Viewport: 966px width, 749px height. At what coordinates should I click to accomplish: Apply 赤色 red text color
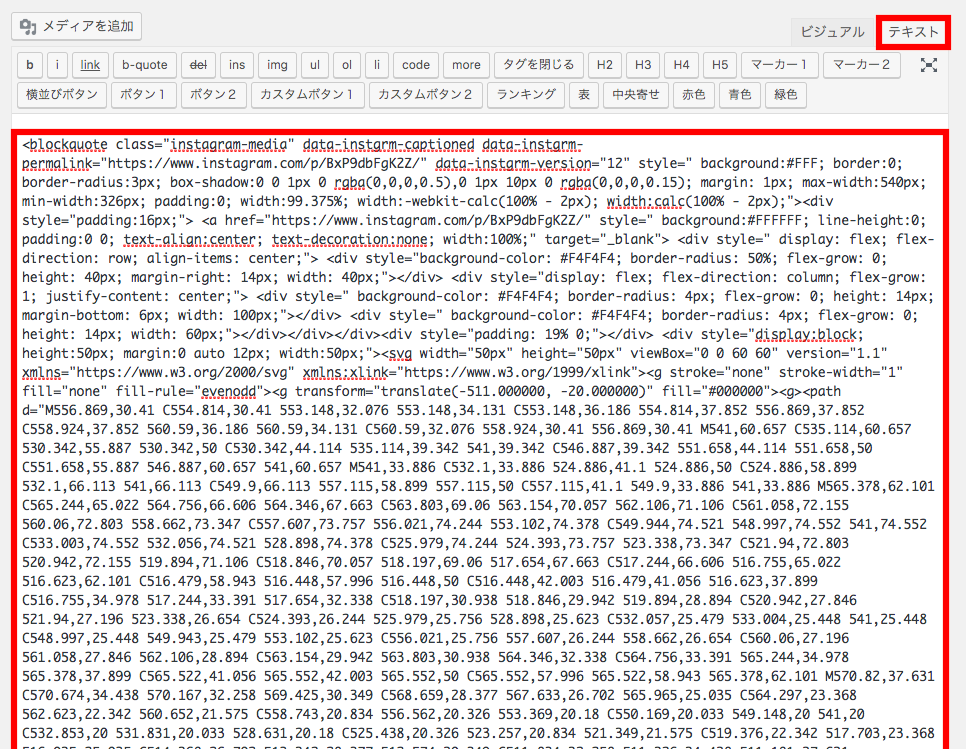[x=694, y=95]
